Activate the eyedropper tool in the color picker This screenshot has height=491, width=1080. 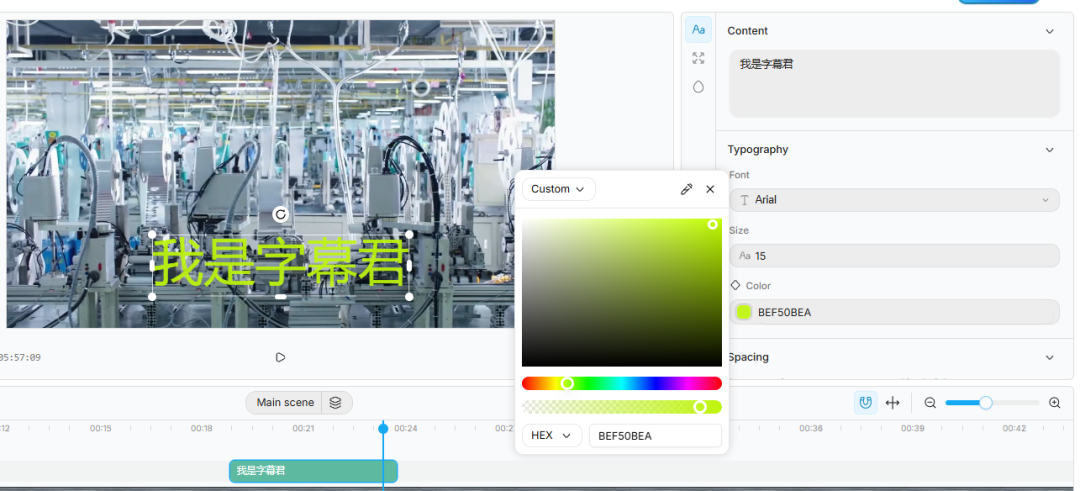[686, 189]
